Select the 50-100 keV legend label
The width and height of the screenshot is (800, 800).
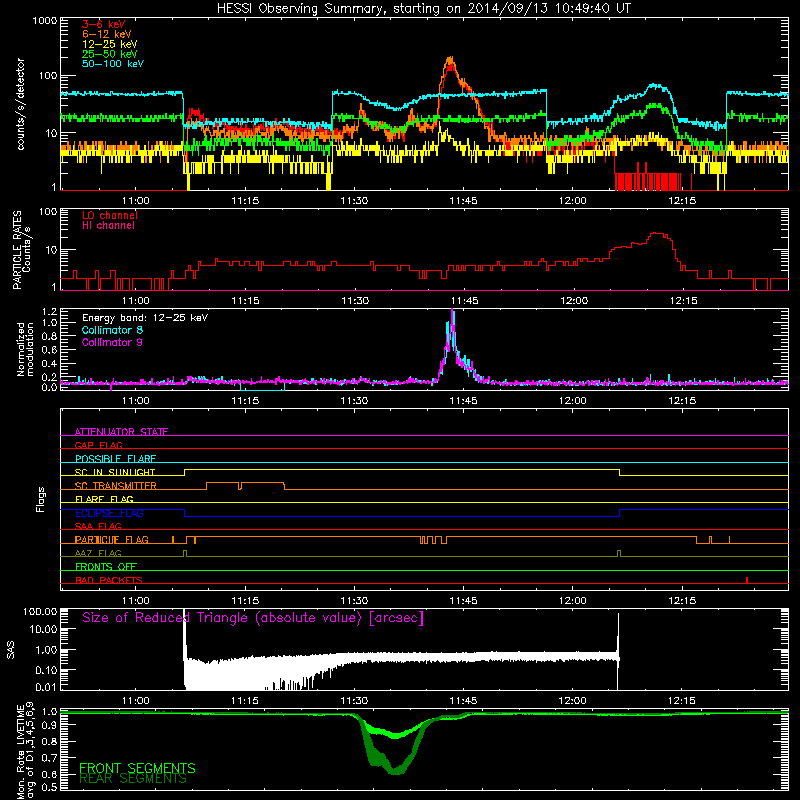[x=113, y=64]
